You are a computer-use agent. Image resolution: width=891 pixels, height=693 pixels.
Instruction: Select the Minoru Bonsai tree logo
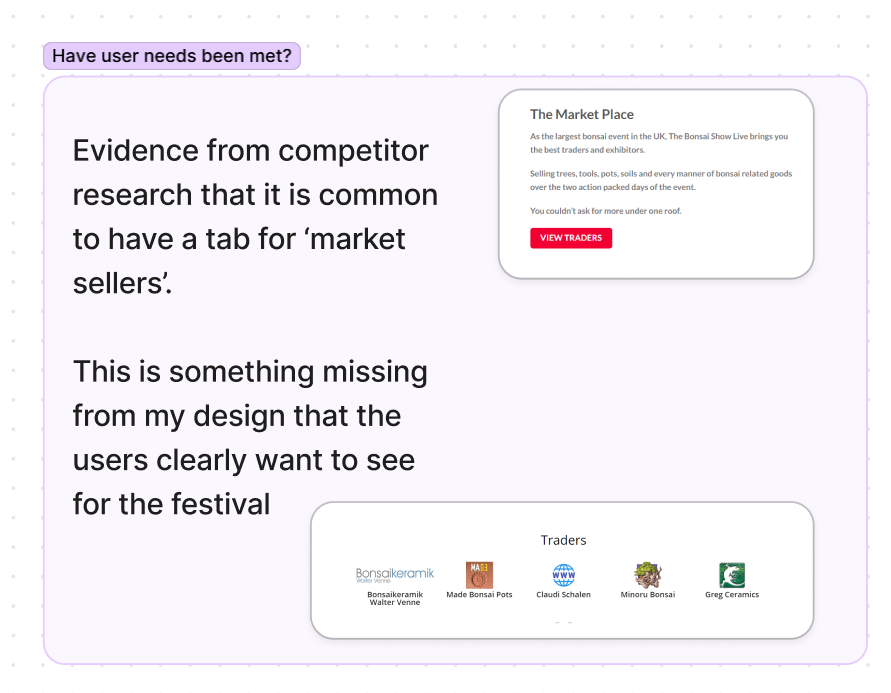point(647,575)
